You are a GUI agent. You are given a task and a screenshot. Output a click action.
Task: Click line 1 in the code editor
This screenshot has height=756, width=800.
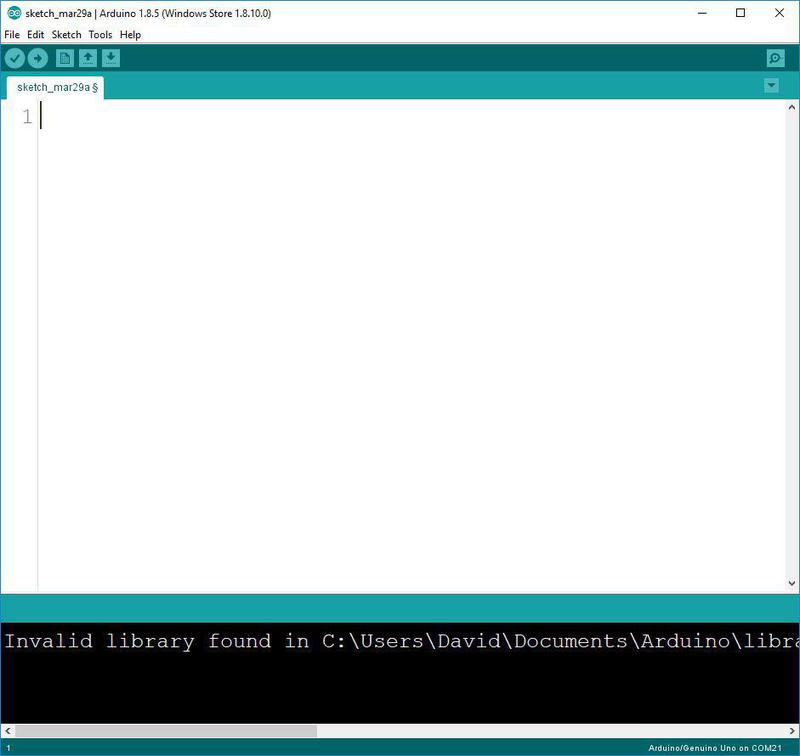412,116
